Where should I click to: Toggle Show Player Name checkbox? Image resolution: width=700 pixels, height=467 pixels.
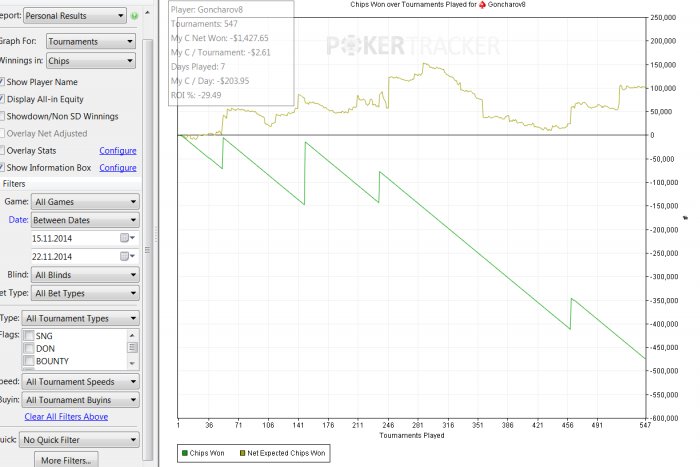point(2,82)
